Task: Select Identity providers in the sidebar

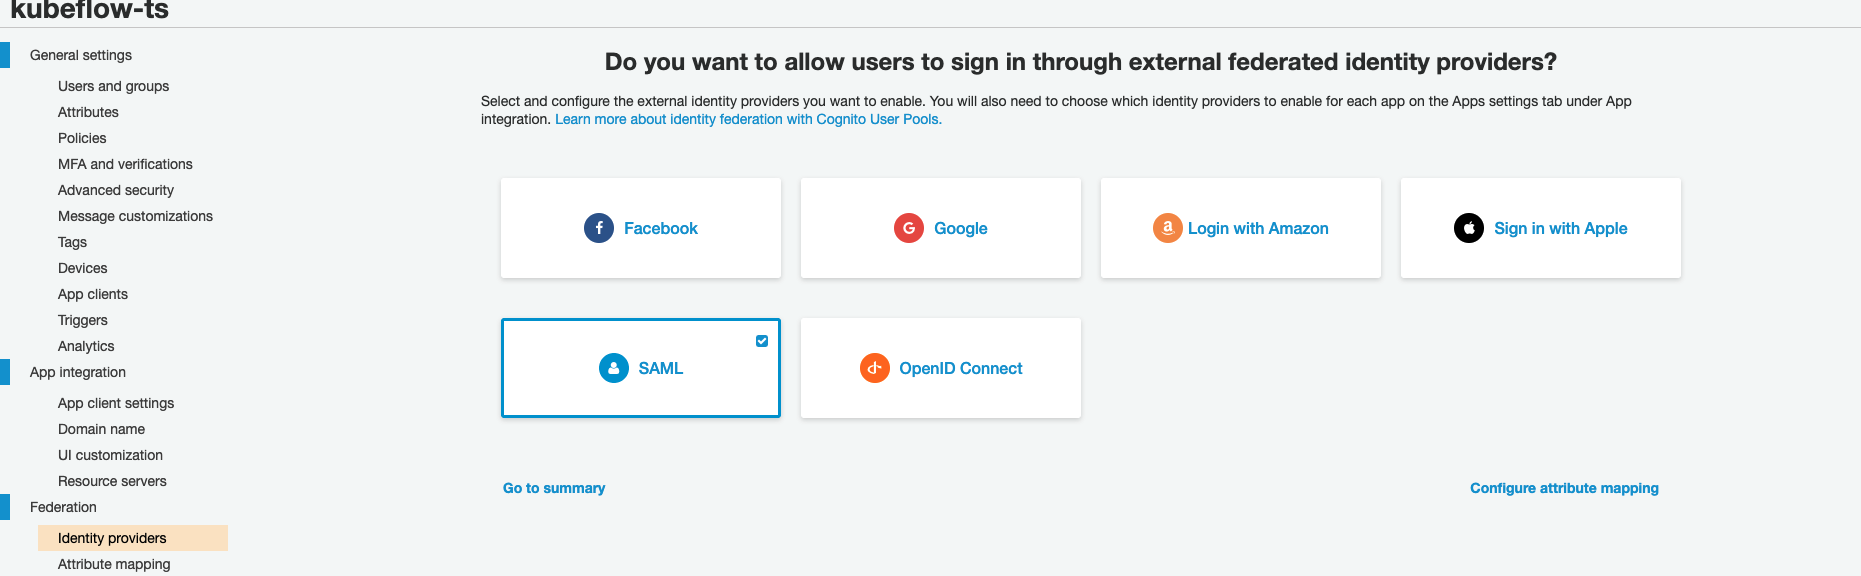Action: point(110,538)
